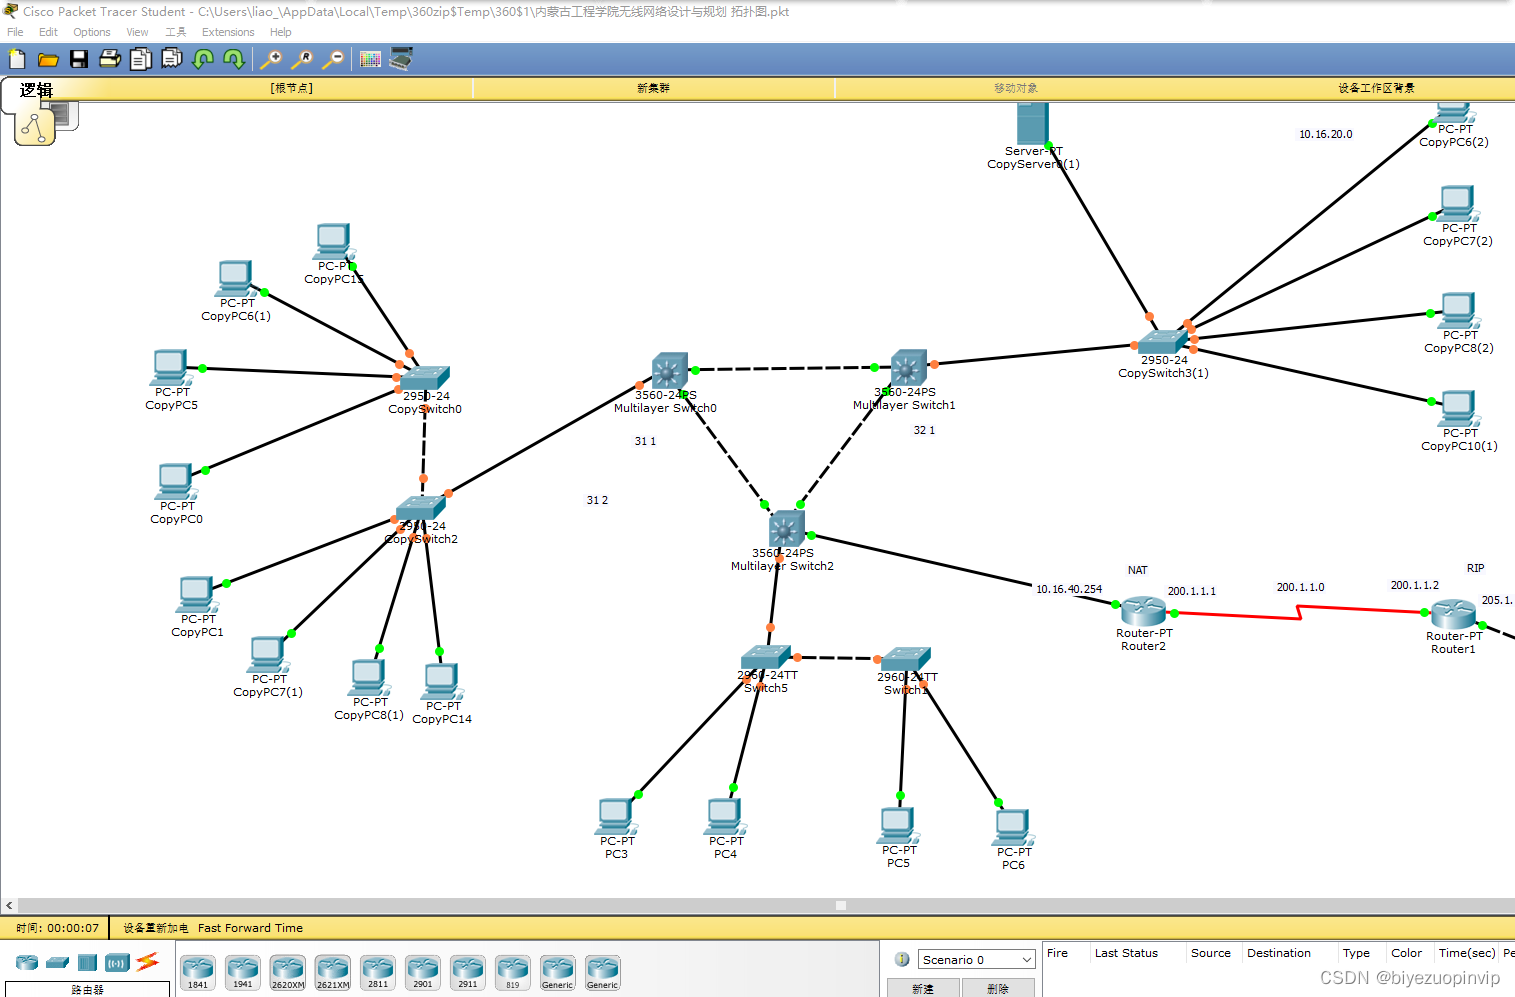Zoom in with the plus magnifier
The image size is (1515, 997).
pos(270,59)
